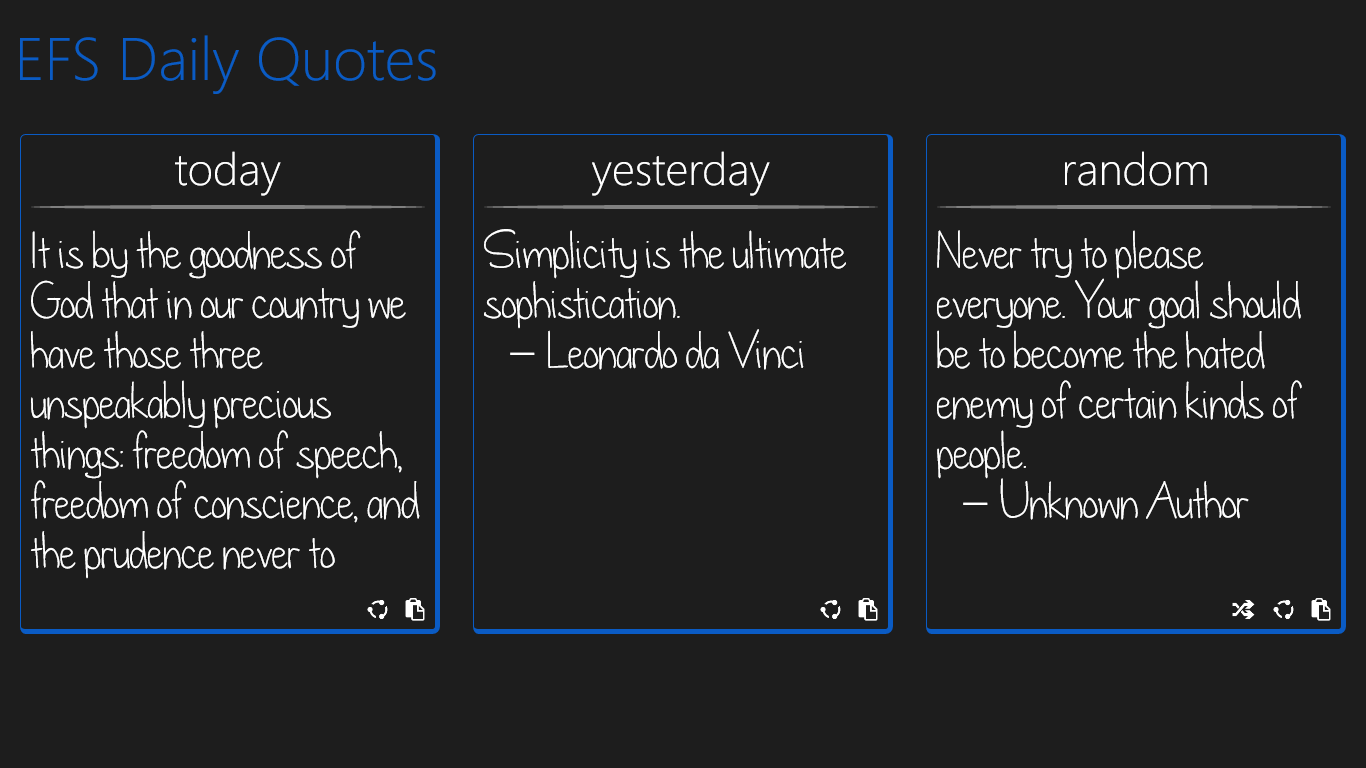Click the 'EFS Daily Quotes' app title
Screen dimensions: 1366x768
[227, 60]
